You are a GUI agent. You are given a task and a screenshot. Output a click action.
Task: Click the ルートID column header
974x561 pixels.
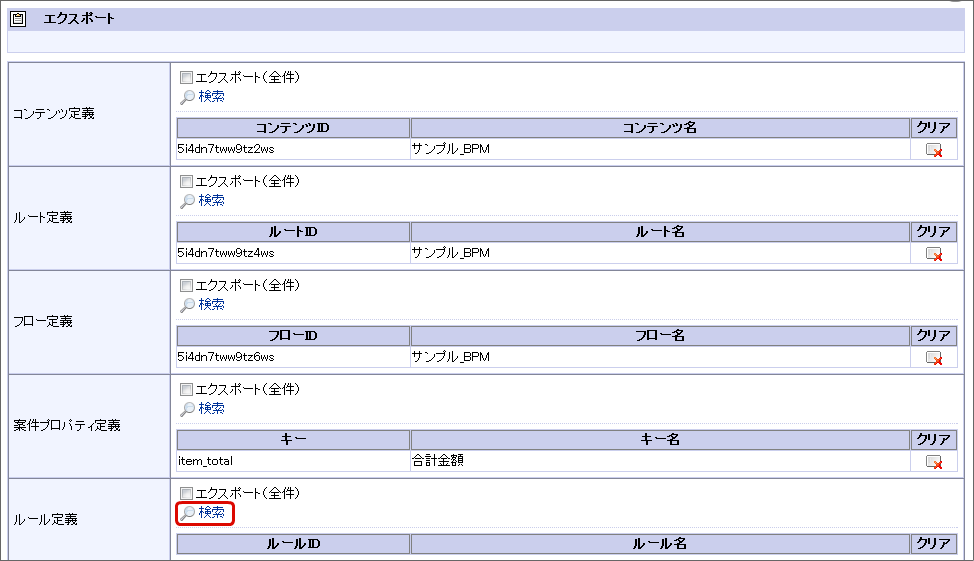coord(293,232)
